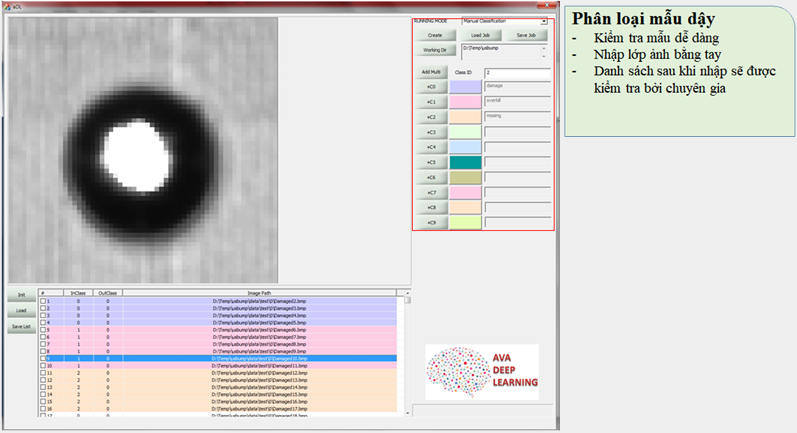
Task: Click the InClass column header
Action: pyautogui.click(x=76, y=293)
